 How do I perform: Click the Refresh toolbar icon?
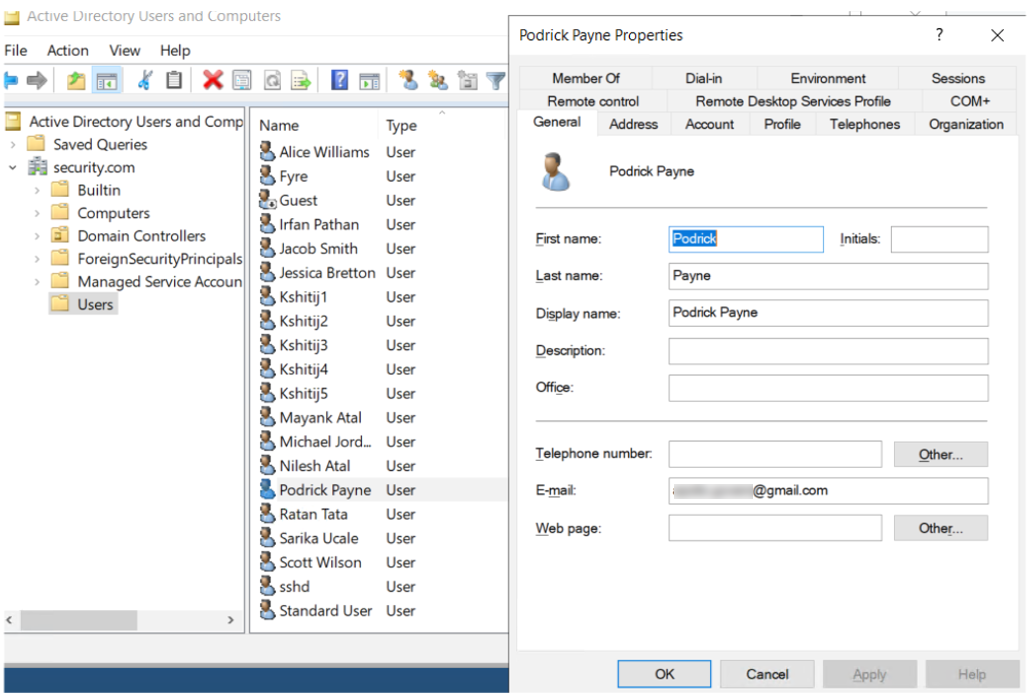(x=272, y=81)
